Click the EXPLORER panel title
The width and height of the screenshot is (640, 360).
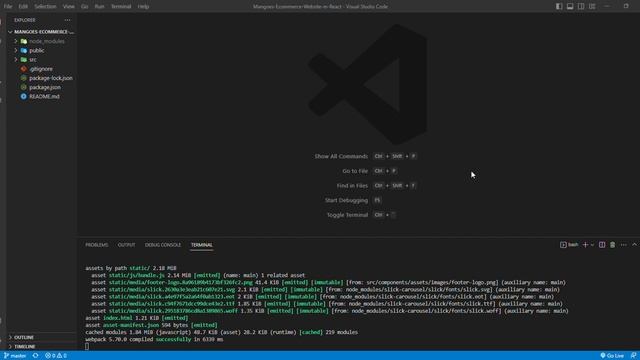click(x=25, y=20)
